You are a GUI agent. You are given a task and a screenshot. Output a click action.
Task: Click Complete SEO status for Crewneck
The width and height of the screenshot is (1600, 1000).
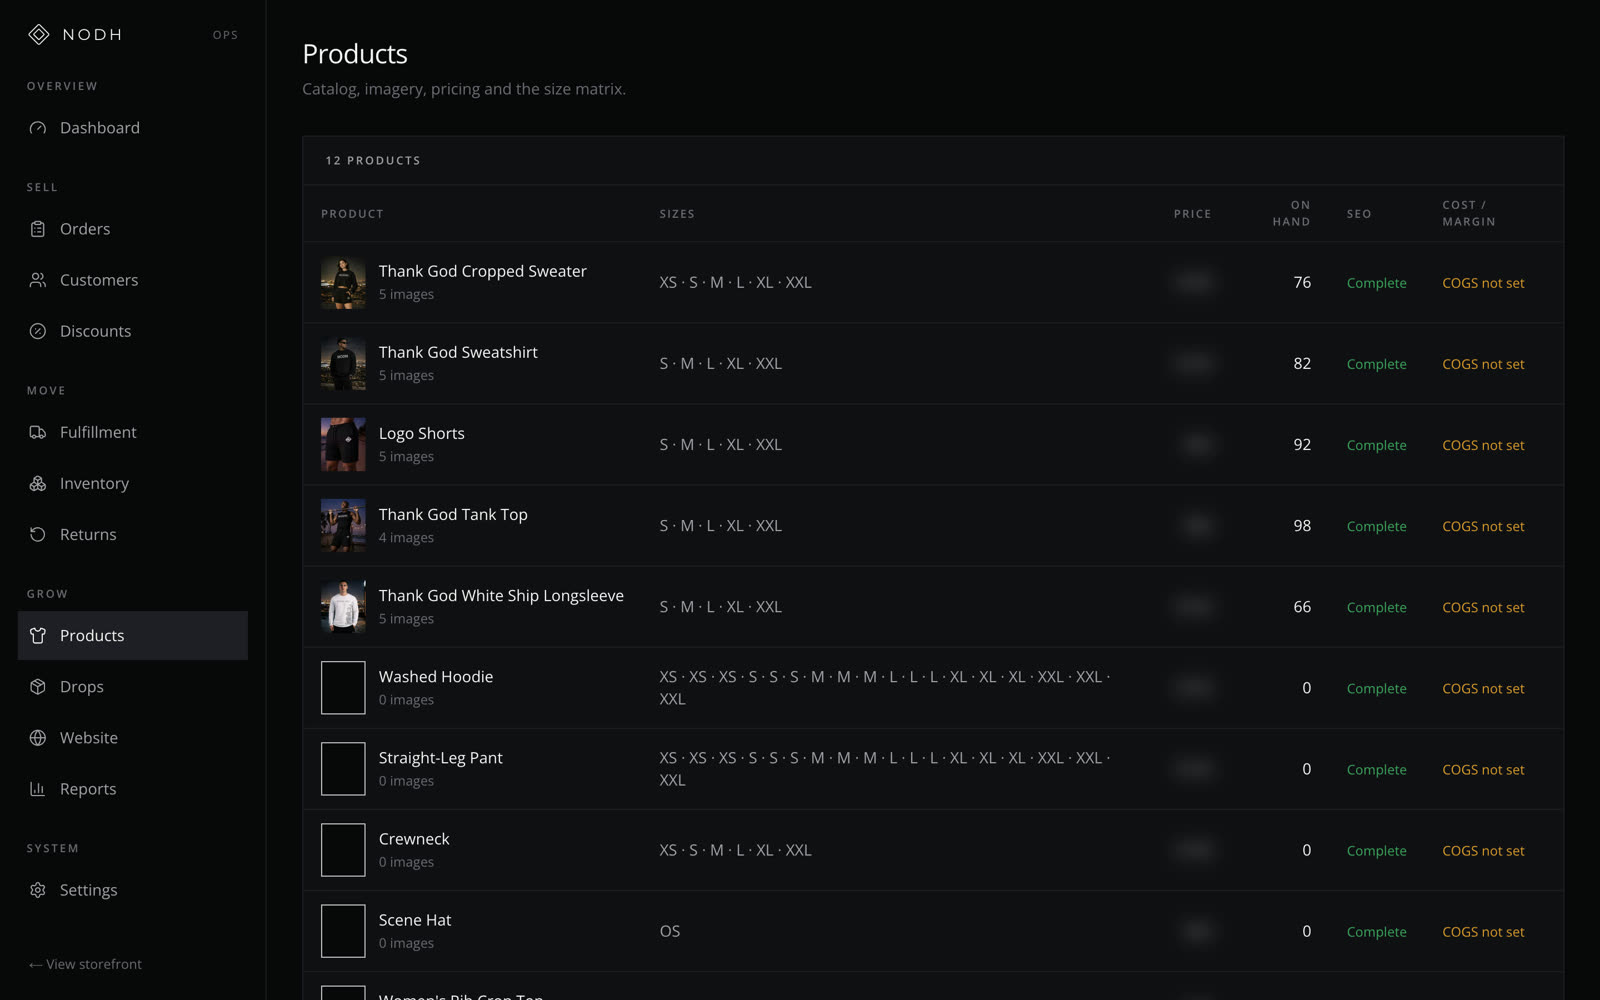(x=1376, y=850)
